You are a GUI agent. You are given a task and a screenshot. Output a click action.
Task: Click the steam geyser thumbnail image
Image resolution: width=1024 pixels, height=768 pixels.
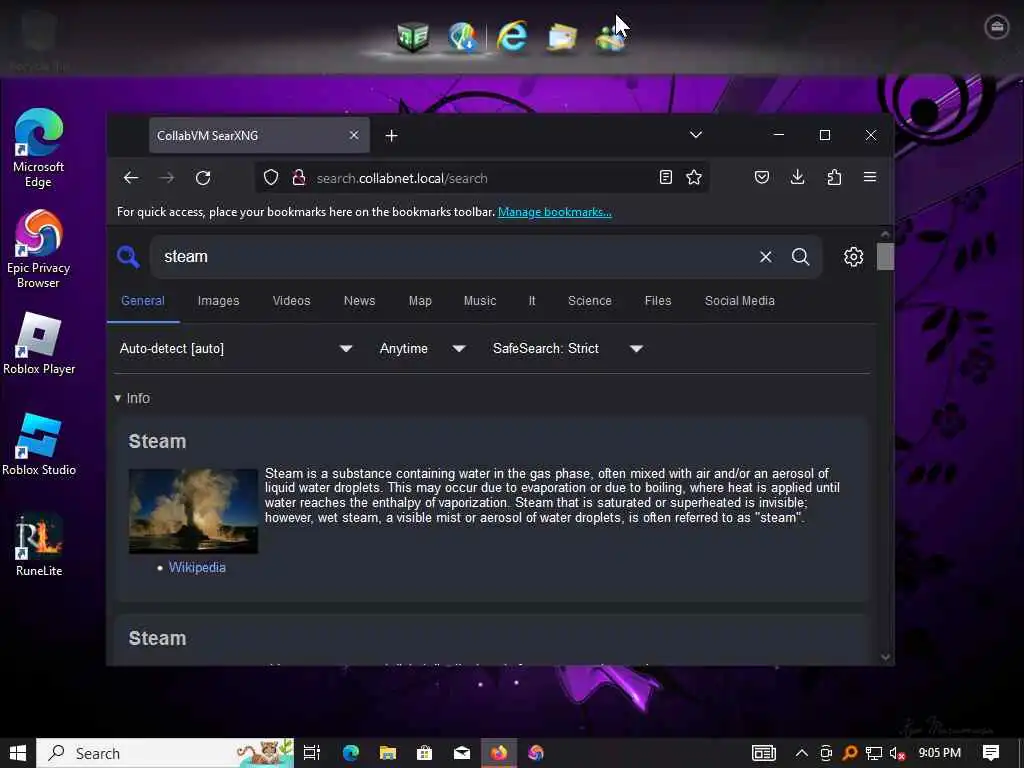pos(193,511)
